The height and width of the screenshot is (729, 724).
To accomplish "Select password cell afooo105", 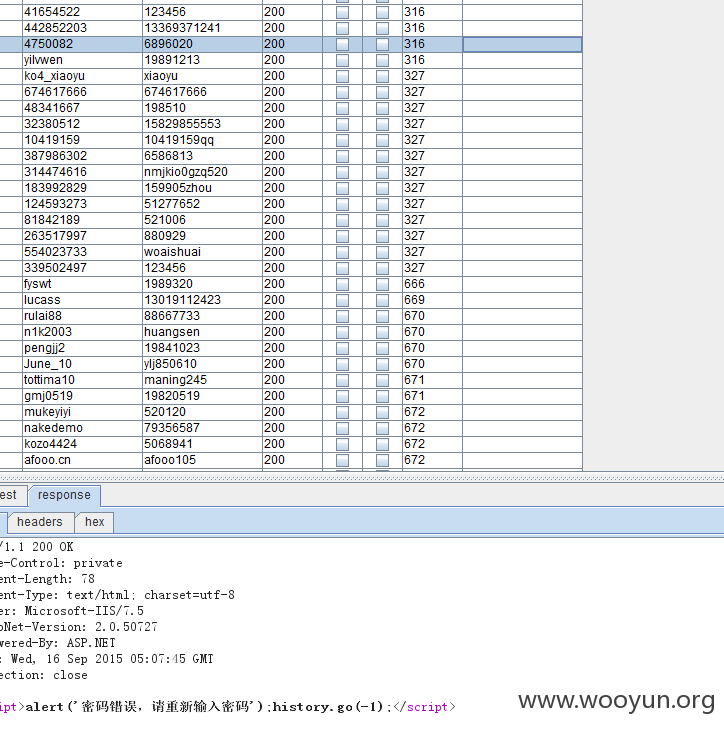I will 202,460.
